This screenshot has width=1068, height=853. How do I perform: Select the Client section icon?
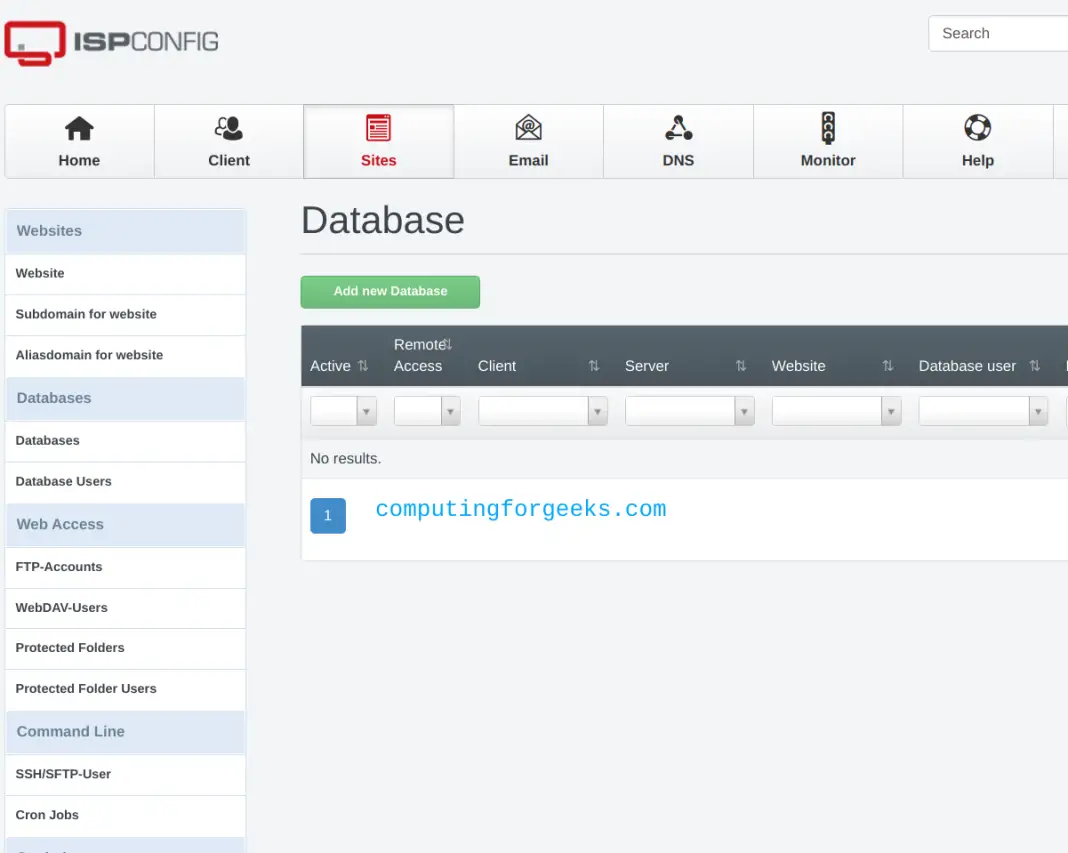click(229, 128)
